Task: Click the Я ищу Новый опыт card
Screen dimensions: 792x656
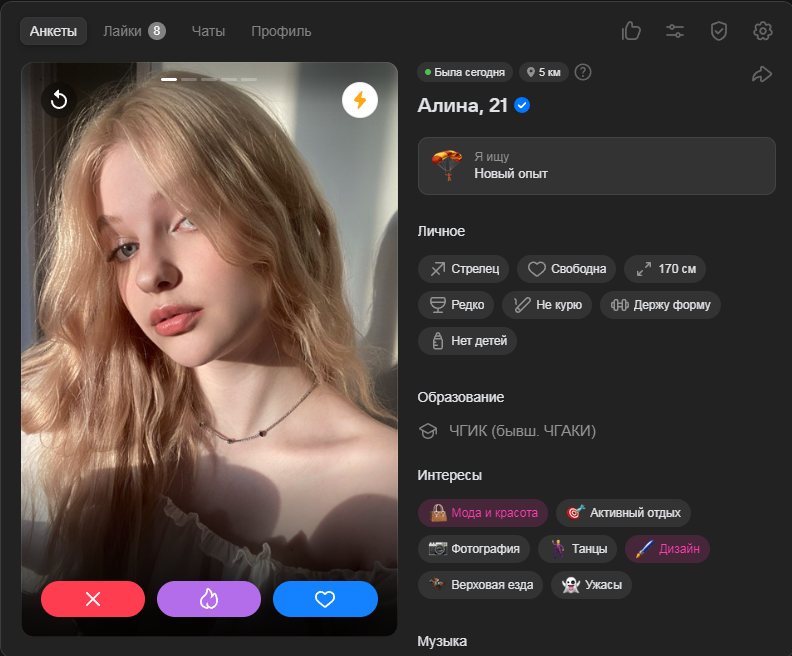Action: 596,165
